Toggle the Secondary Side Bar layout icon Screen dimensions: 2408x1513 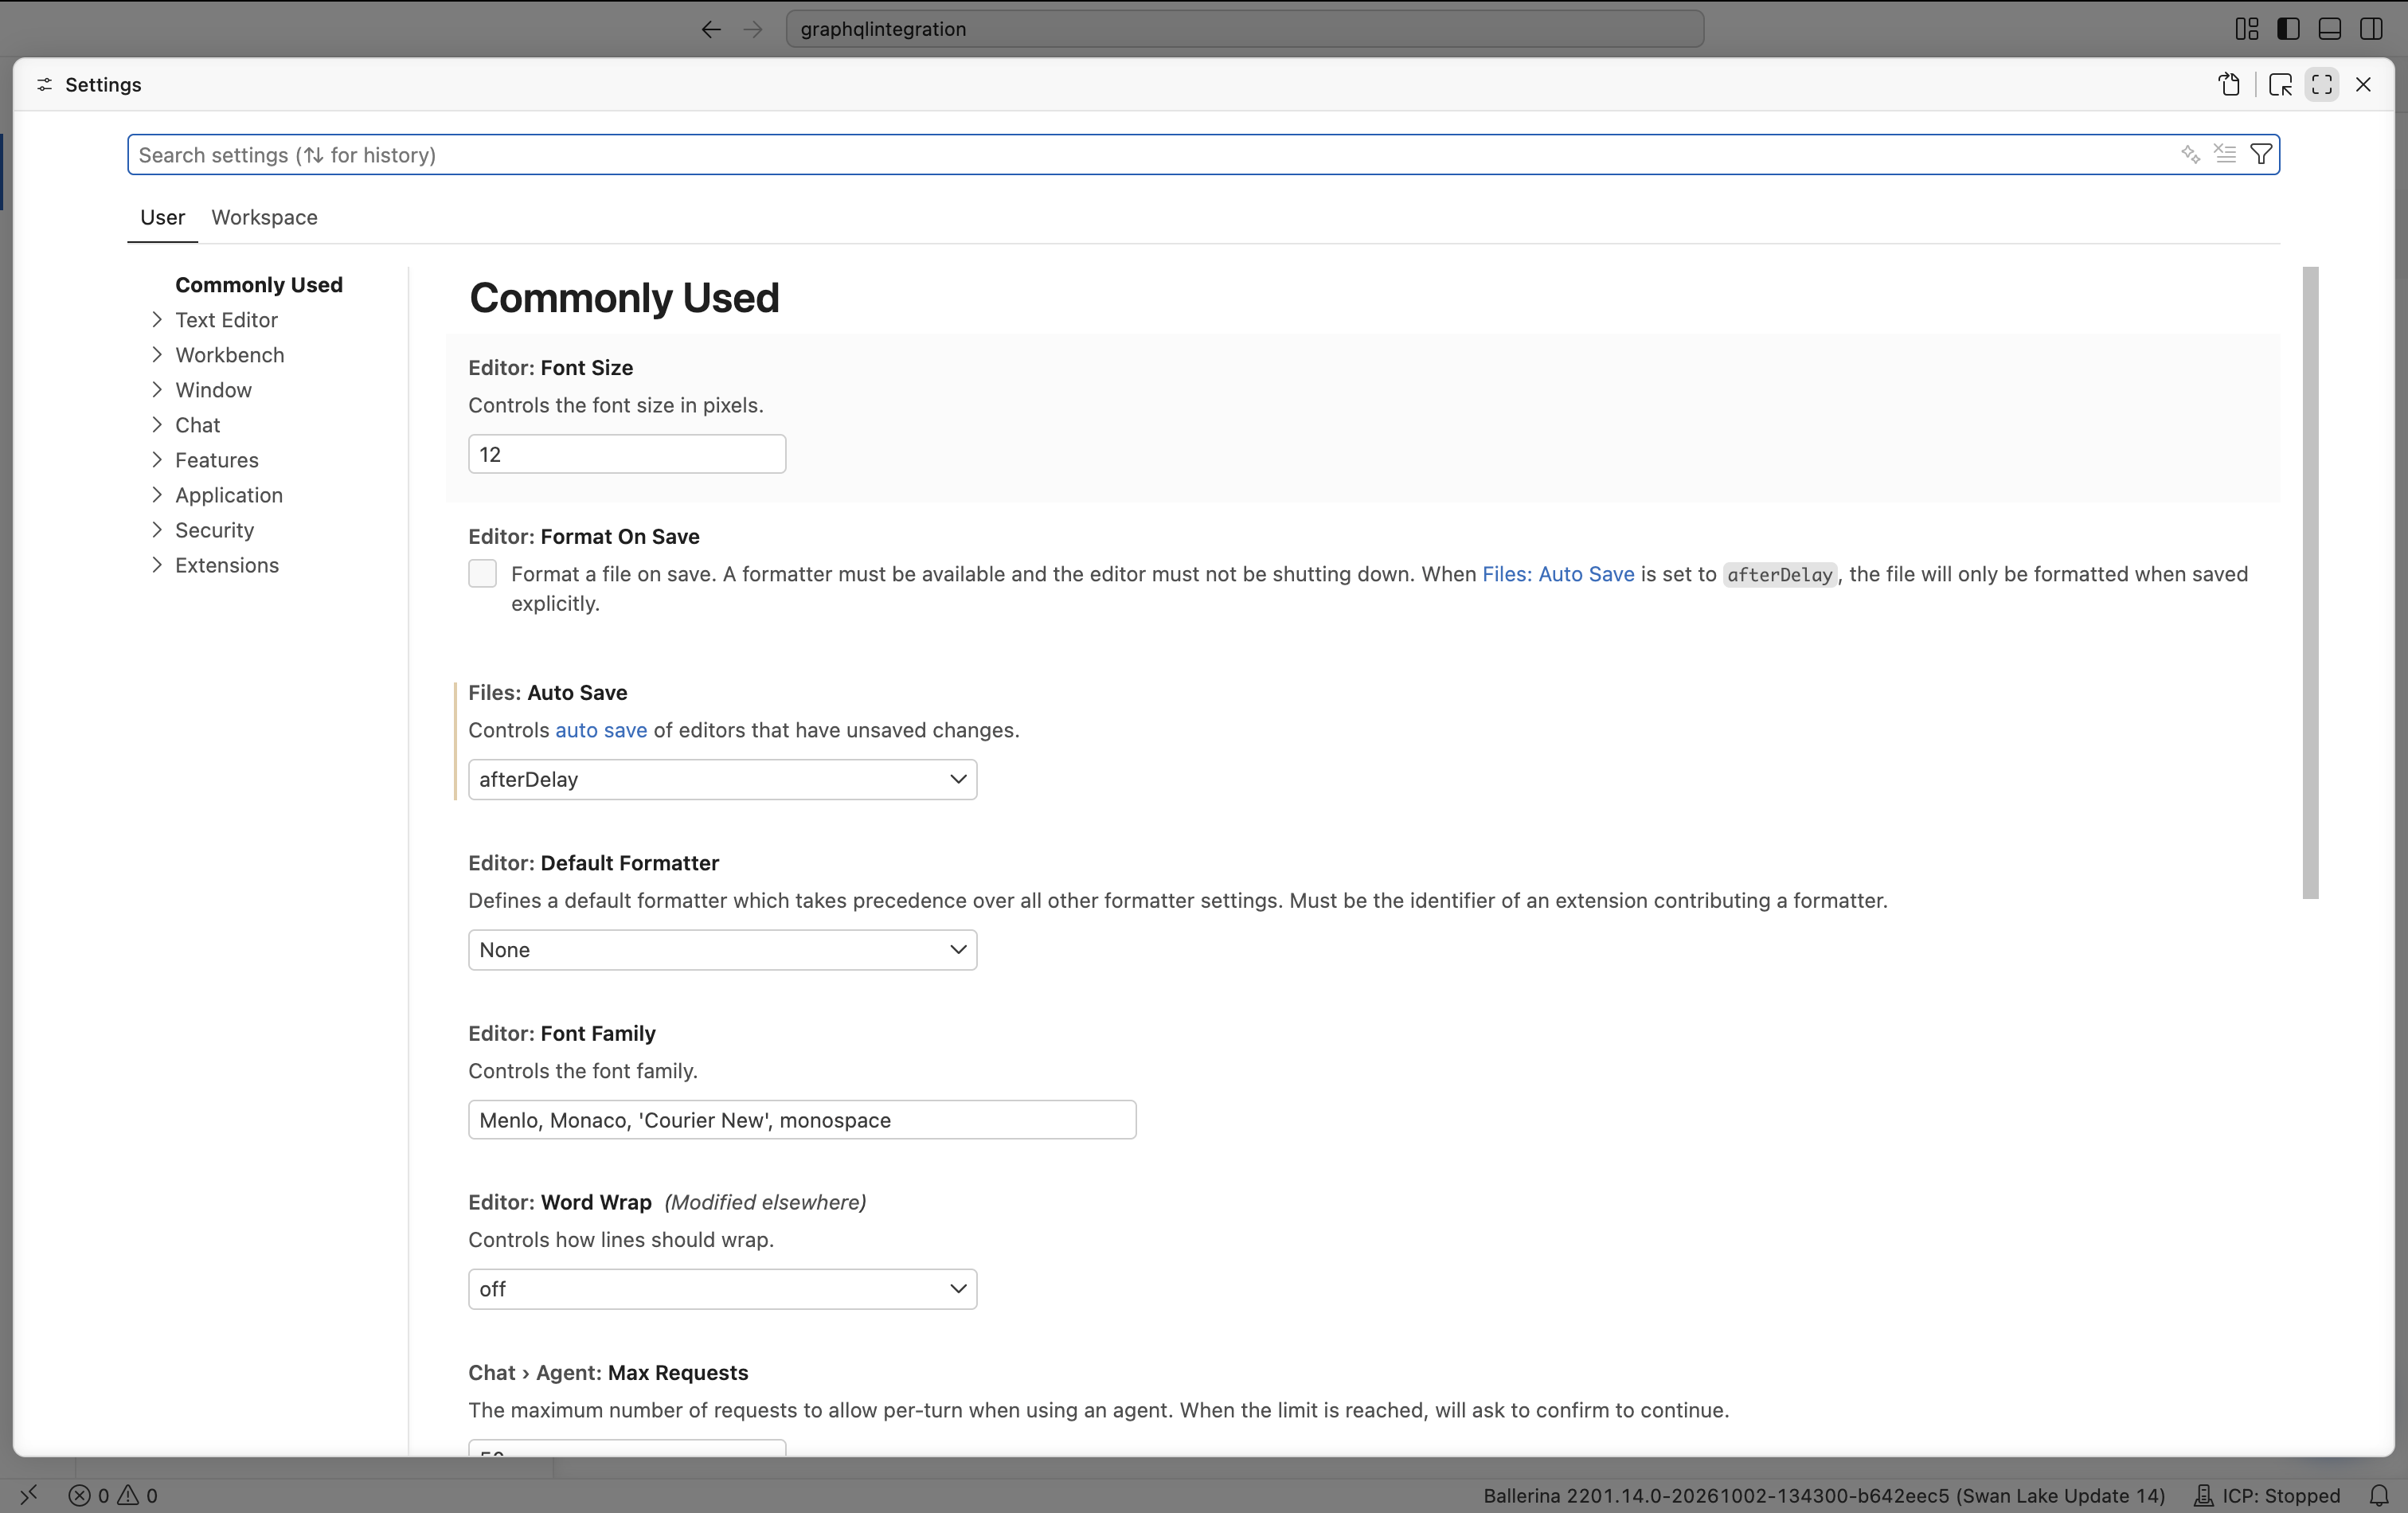[2371, 29]
